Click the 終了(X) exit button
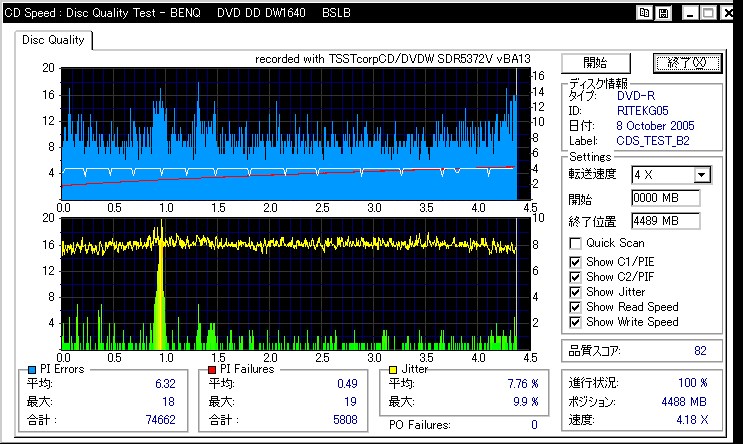Screen dimensions: 743x444 pyautogui.click(x=687, y=63)
